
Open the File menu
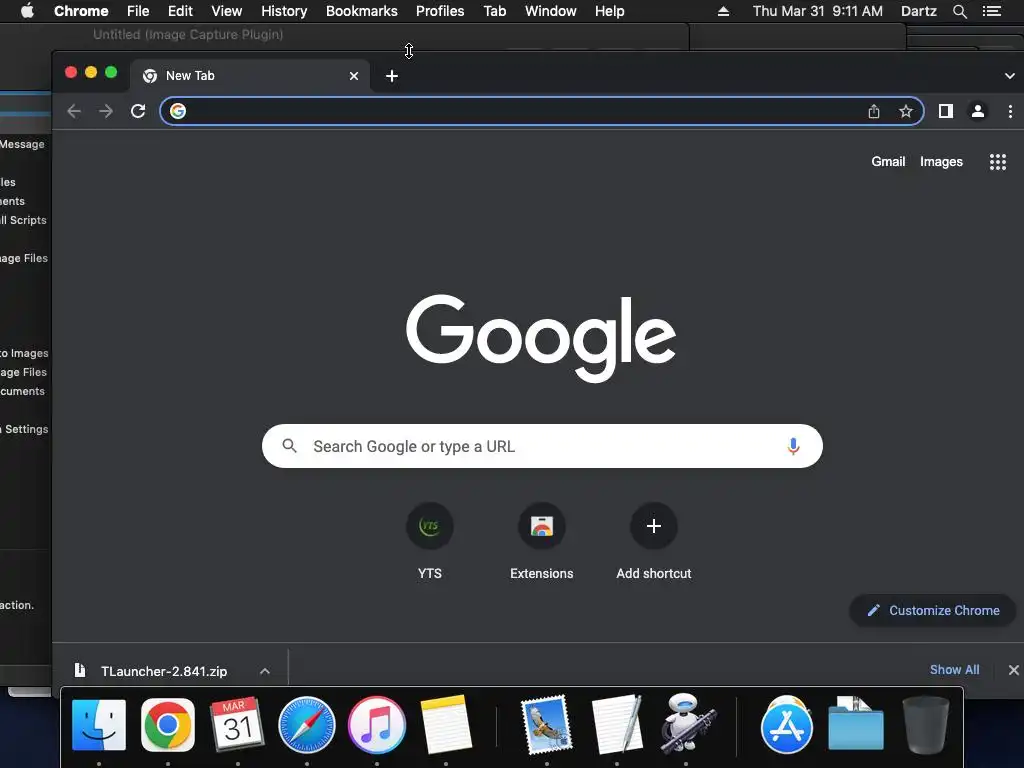pyautogui.click(x=138, y=11)
